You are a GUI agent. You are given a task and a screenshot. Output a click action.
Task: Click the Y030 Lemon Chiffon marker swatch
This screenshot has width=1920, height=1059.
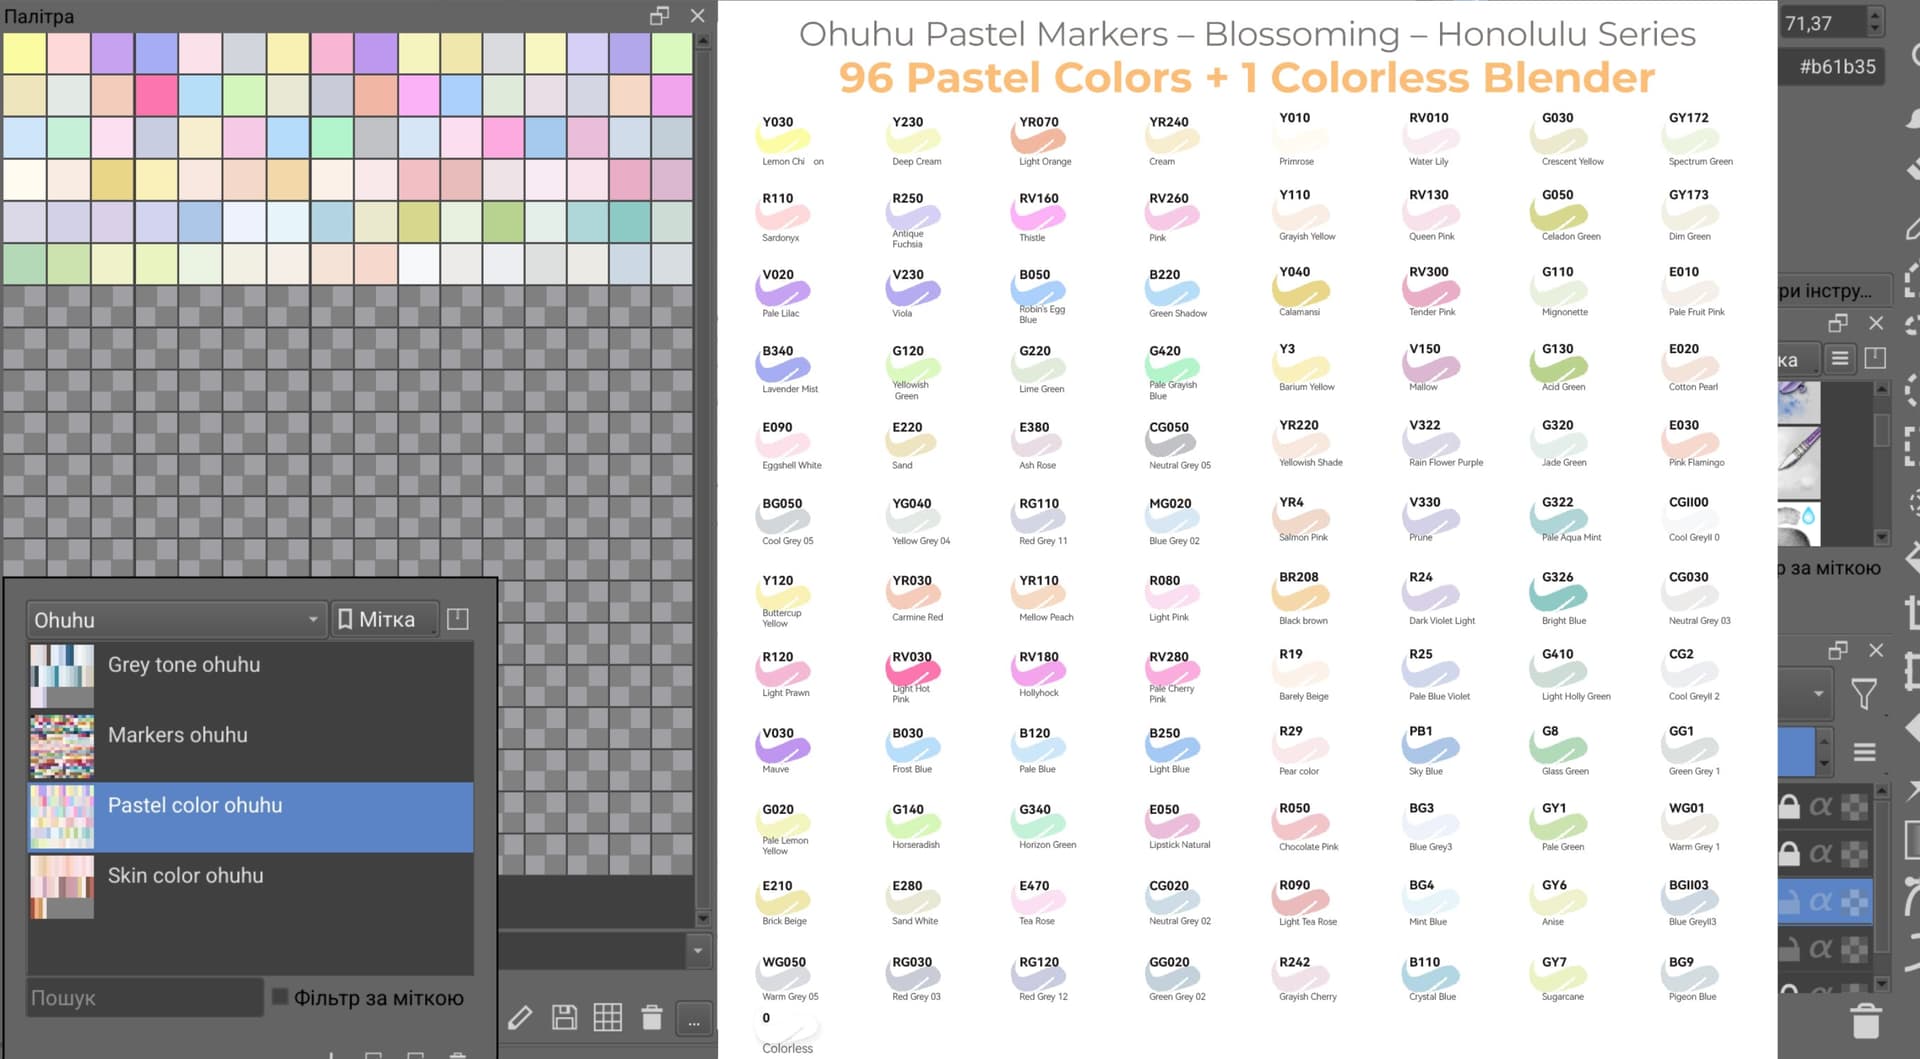(783, 141)
